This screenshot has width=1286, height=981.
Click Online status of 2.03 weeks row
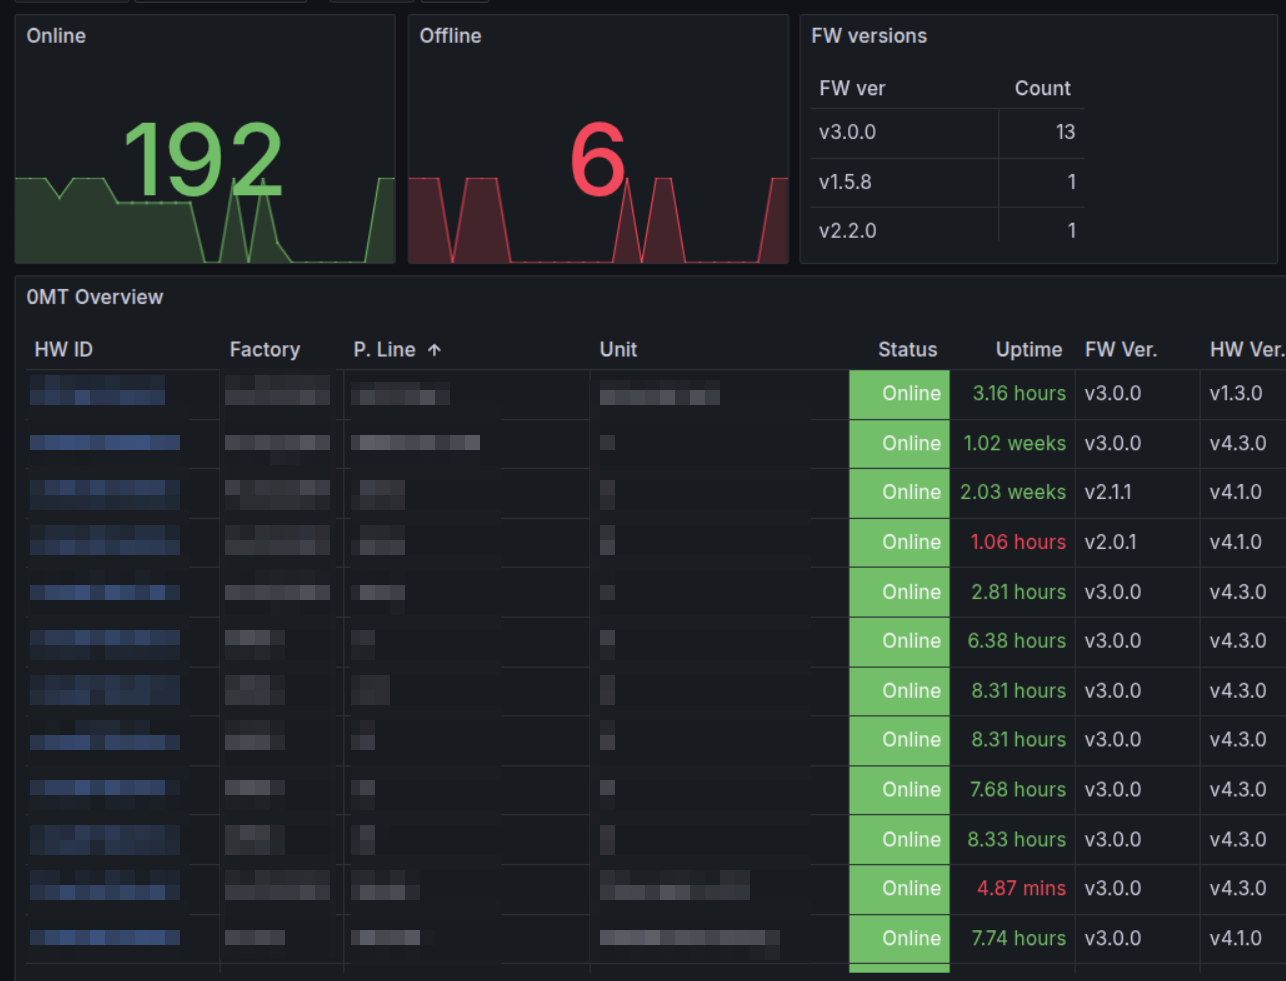point(899,492)
